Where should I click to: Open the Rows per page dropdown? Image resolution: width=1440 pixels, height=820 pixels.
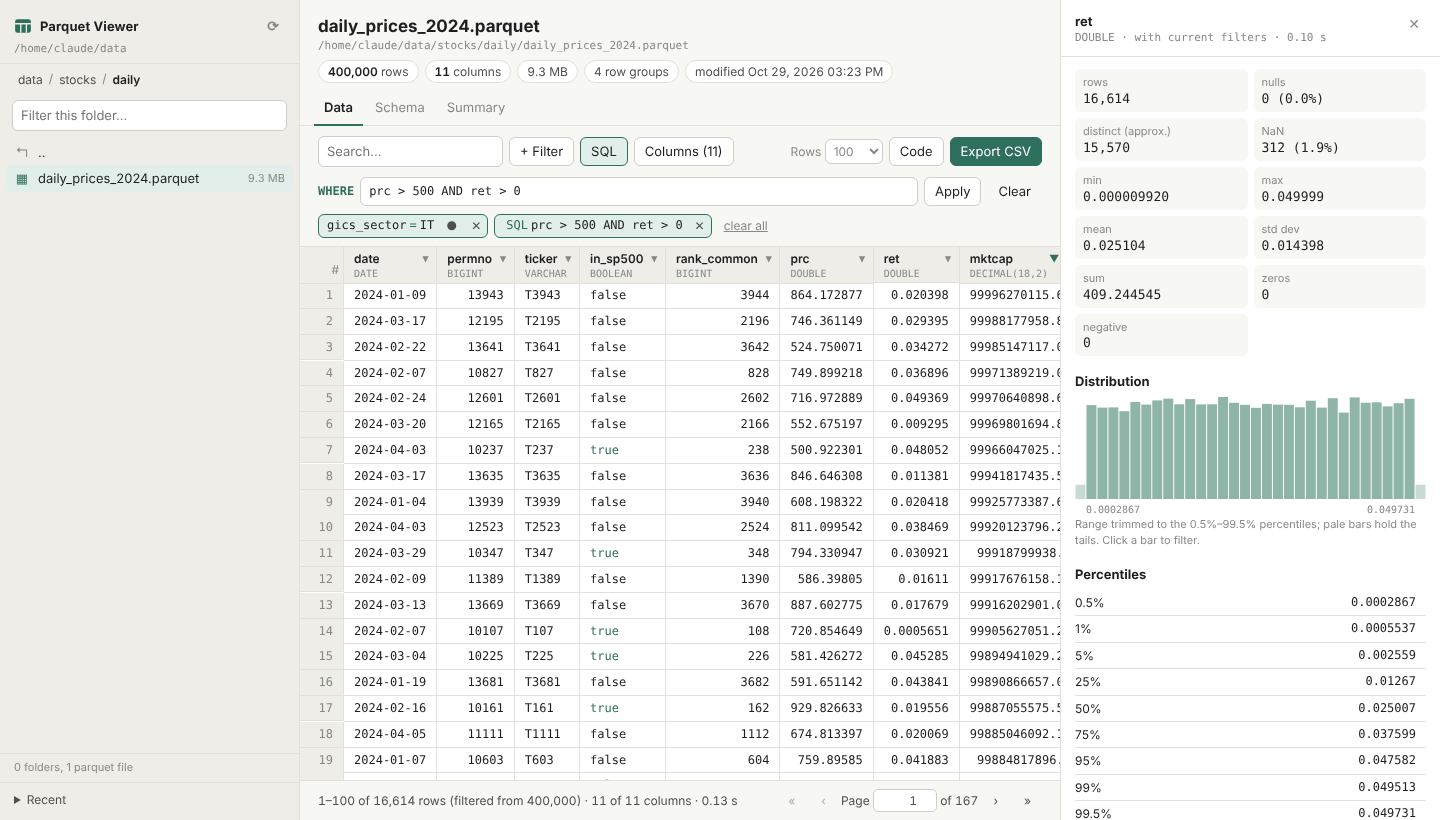853,152
